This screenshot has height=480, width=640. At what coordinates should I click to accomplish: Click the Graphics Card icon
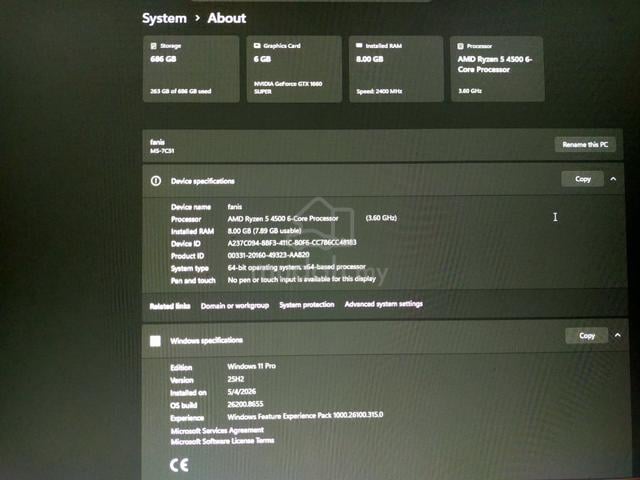[x=257, y=46]
